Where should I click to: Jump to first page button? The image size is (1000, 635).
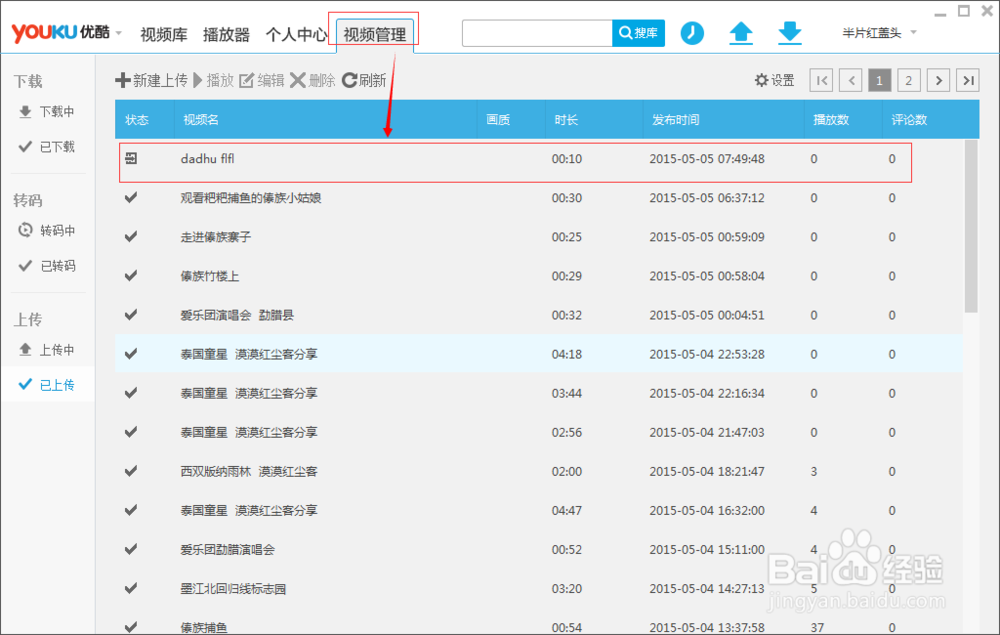point(822,80)
